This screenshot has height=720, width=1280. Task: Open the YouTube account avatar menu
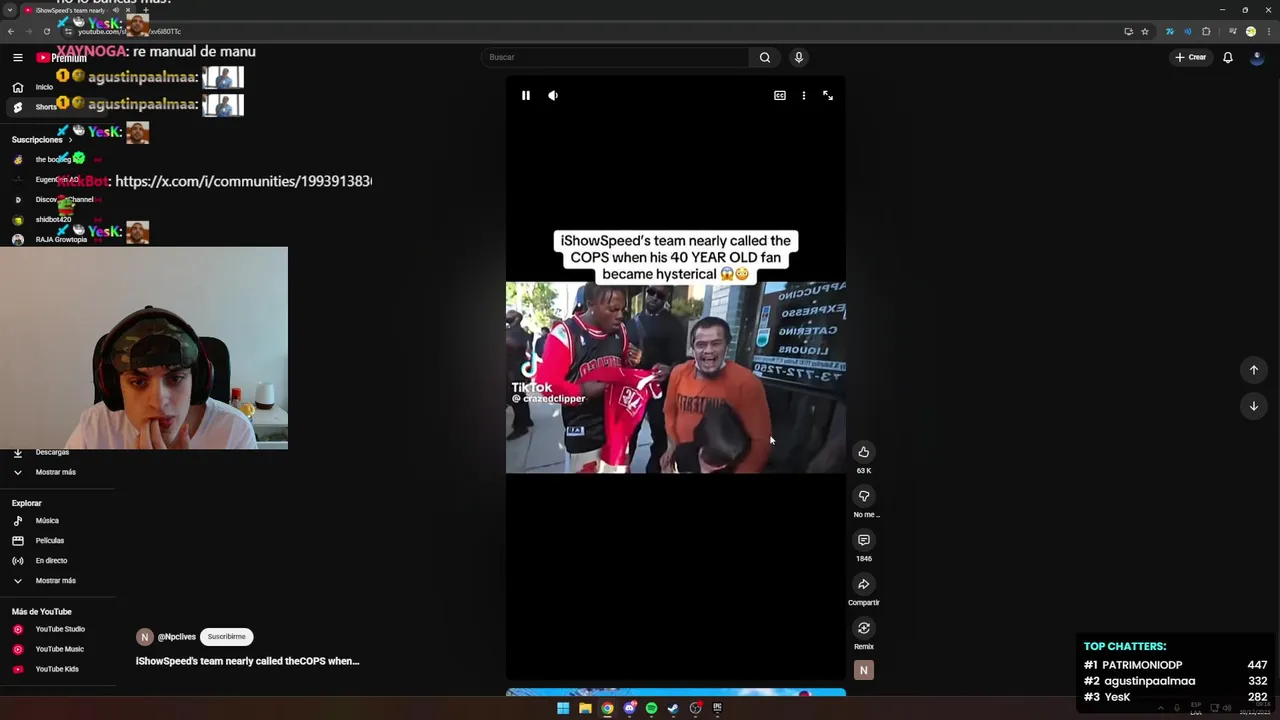tap(1257, 57)
